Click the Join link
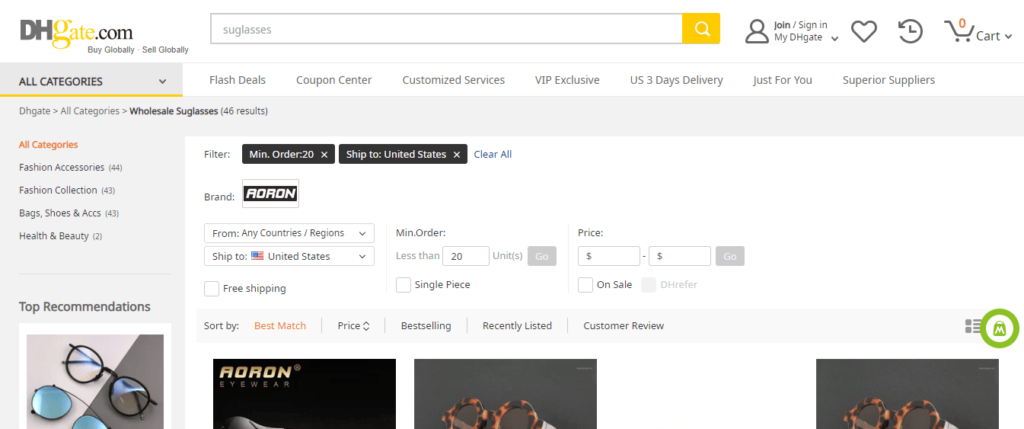 [x=782, y=25]
